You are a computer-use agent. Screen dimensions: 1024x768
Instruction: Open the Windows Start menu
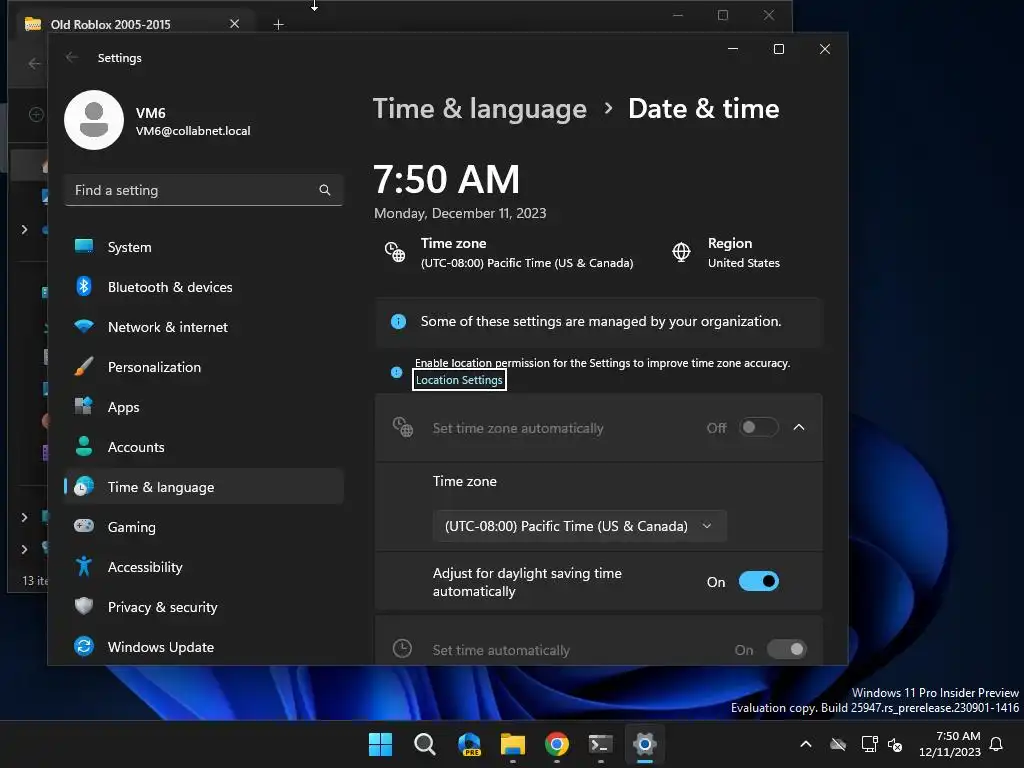pos(380,744)
